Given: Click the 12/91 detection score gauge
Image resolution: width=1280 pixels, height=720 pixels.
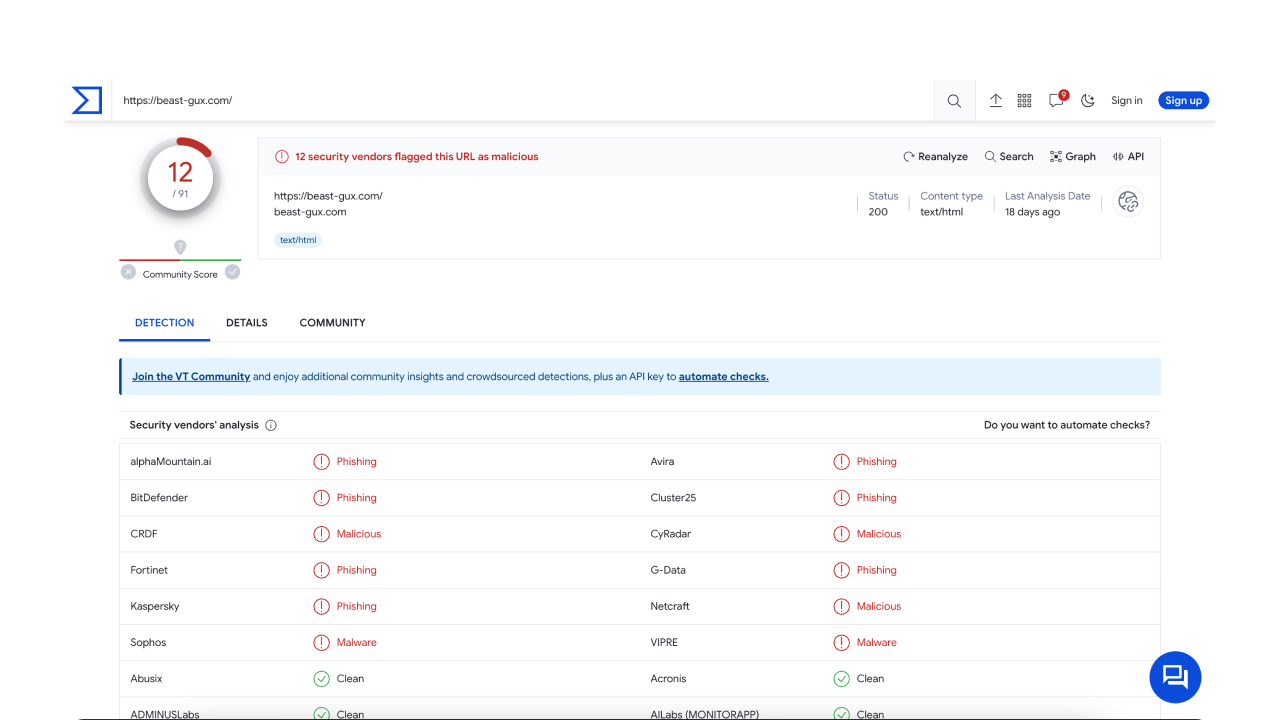Looking at the screenshot, I should click(x=180, y=176).
